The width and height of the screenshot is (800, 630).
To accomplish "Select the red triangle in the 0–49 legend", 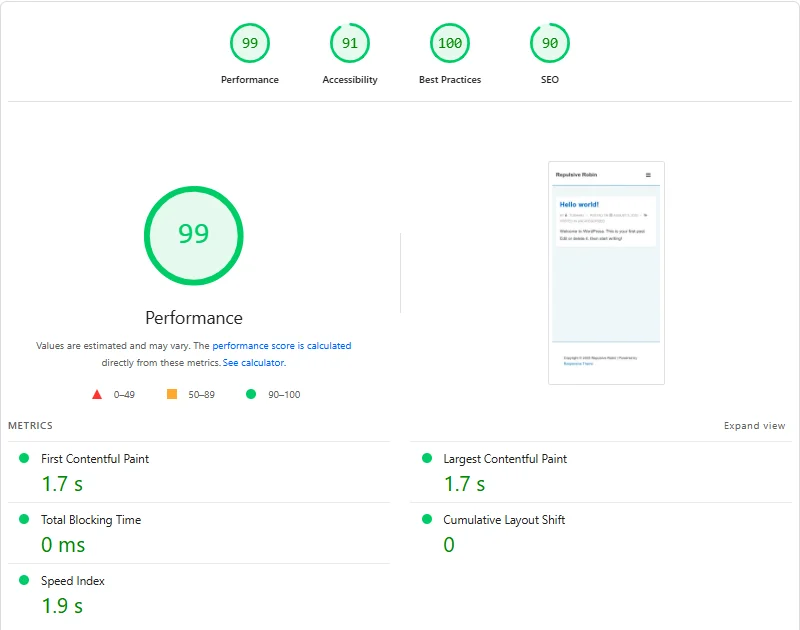I will tap(98, 394).
